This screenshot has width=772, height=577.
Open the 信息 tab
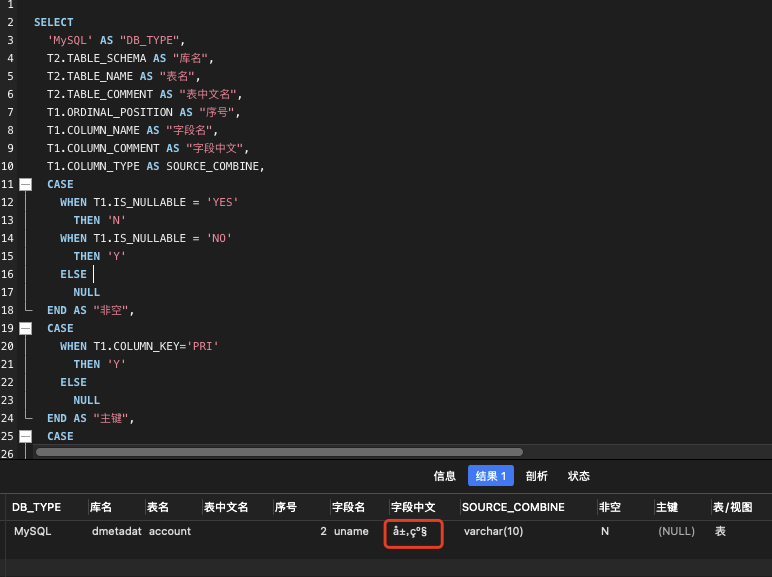(444, 476)
